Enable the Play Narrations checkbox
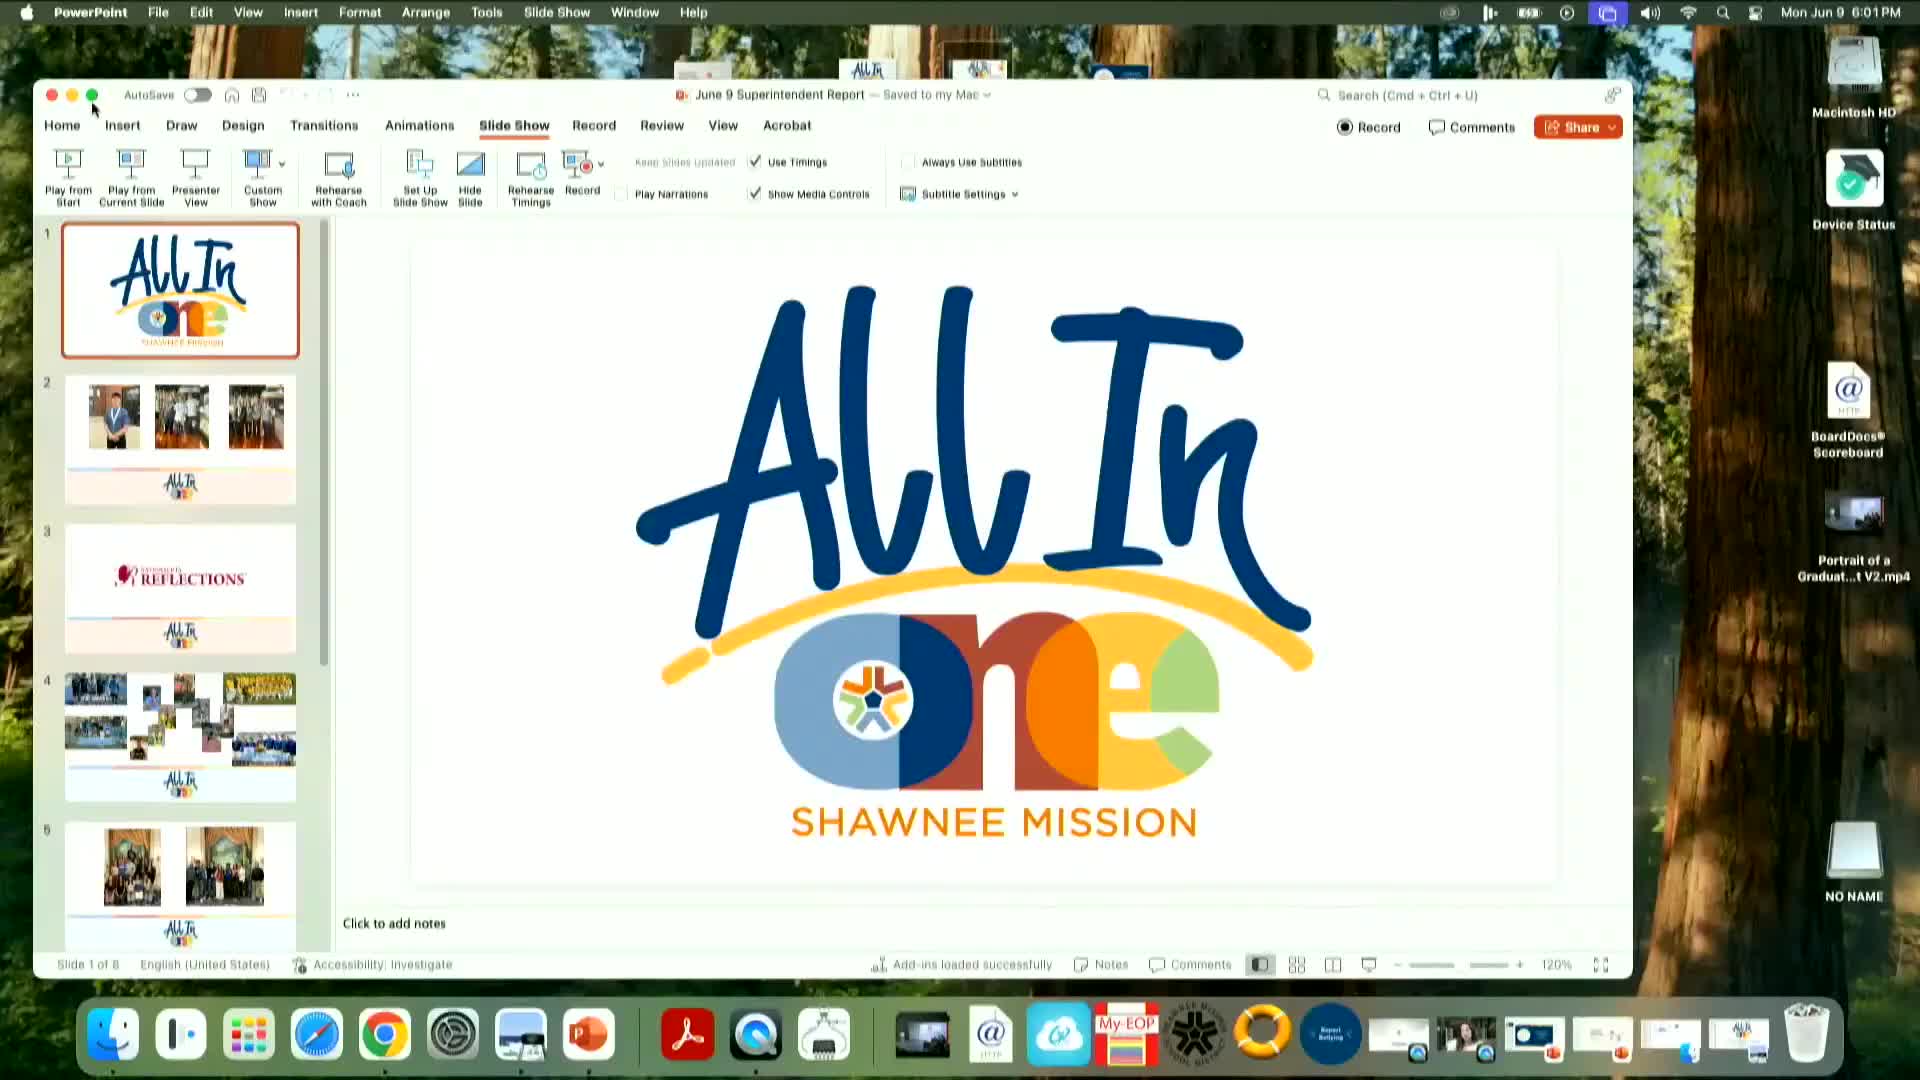Screen dimensions: 1920x1080 [x=622, y=194]
